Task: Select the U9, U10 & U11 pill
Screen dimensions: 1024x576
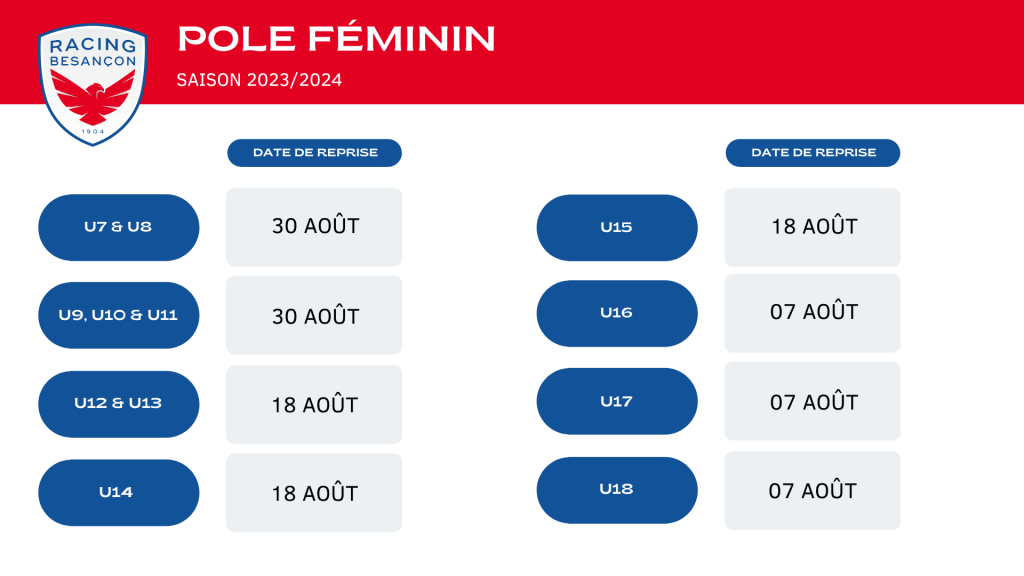Action: coord(119,315)
